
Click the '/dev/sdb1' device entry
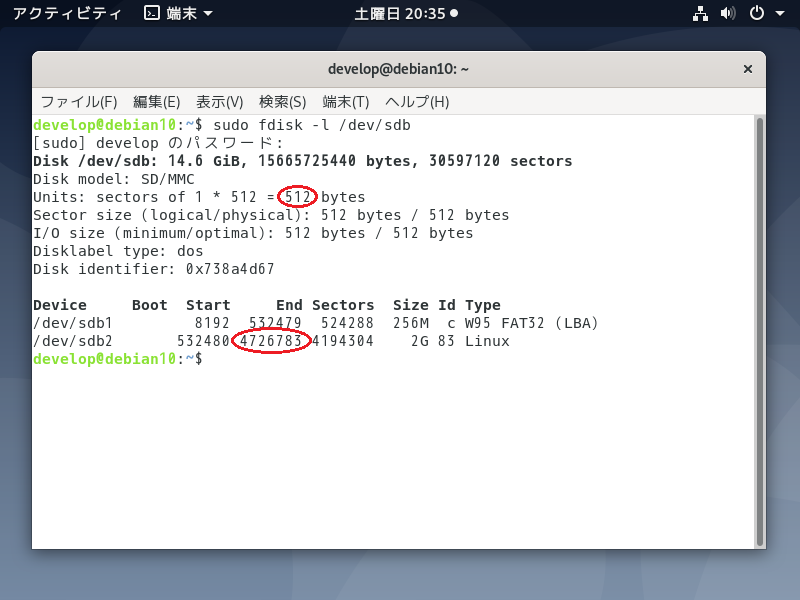73,323
